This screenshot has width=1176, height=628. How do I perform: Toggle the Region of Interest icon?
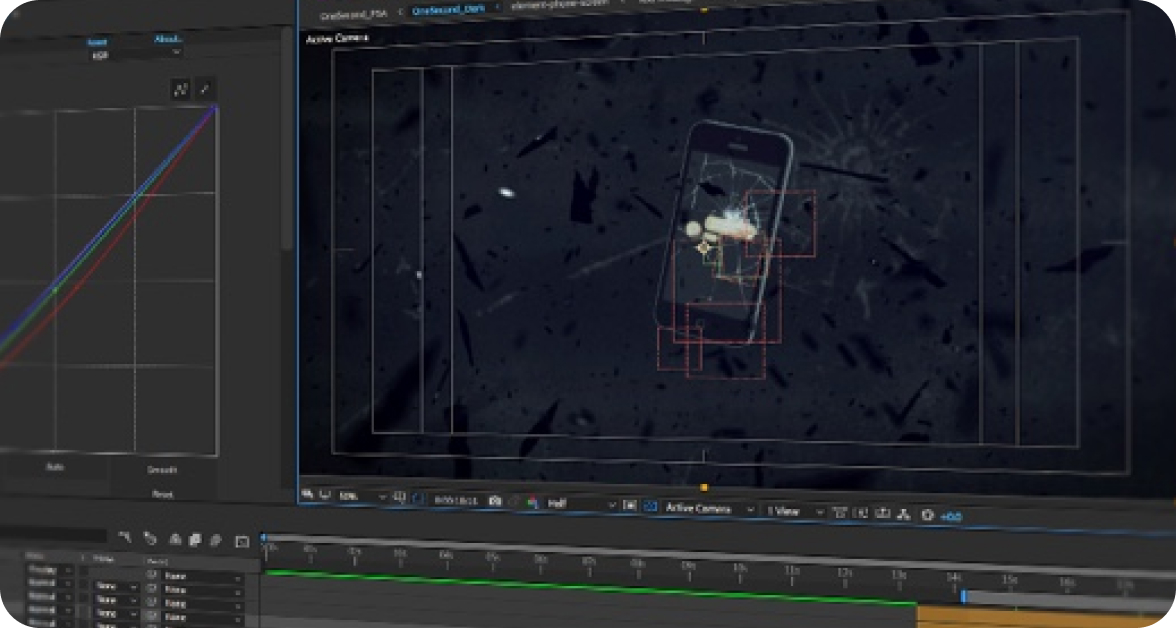click(x=629, y=506)
